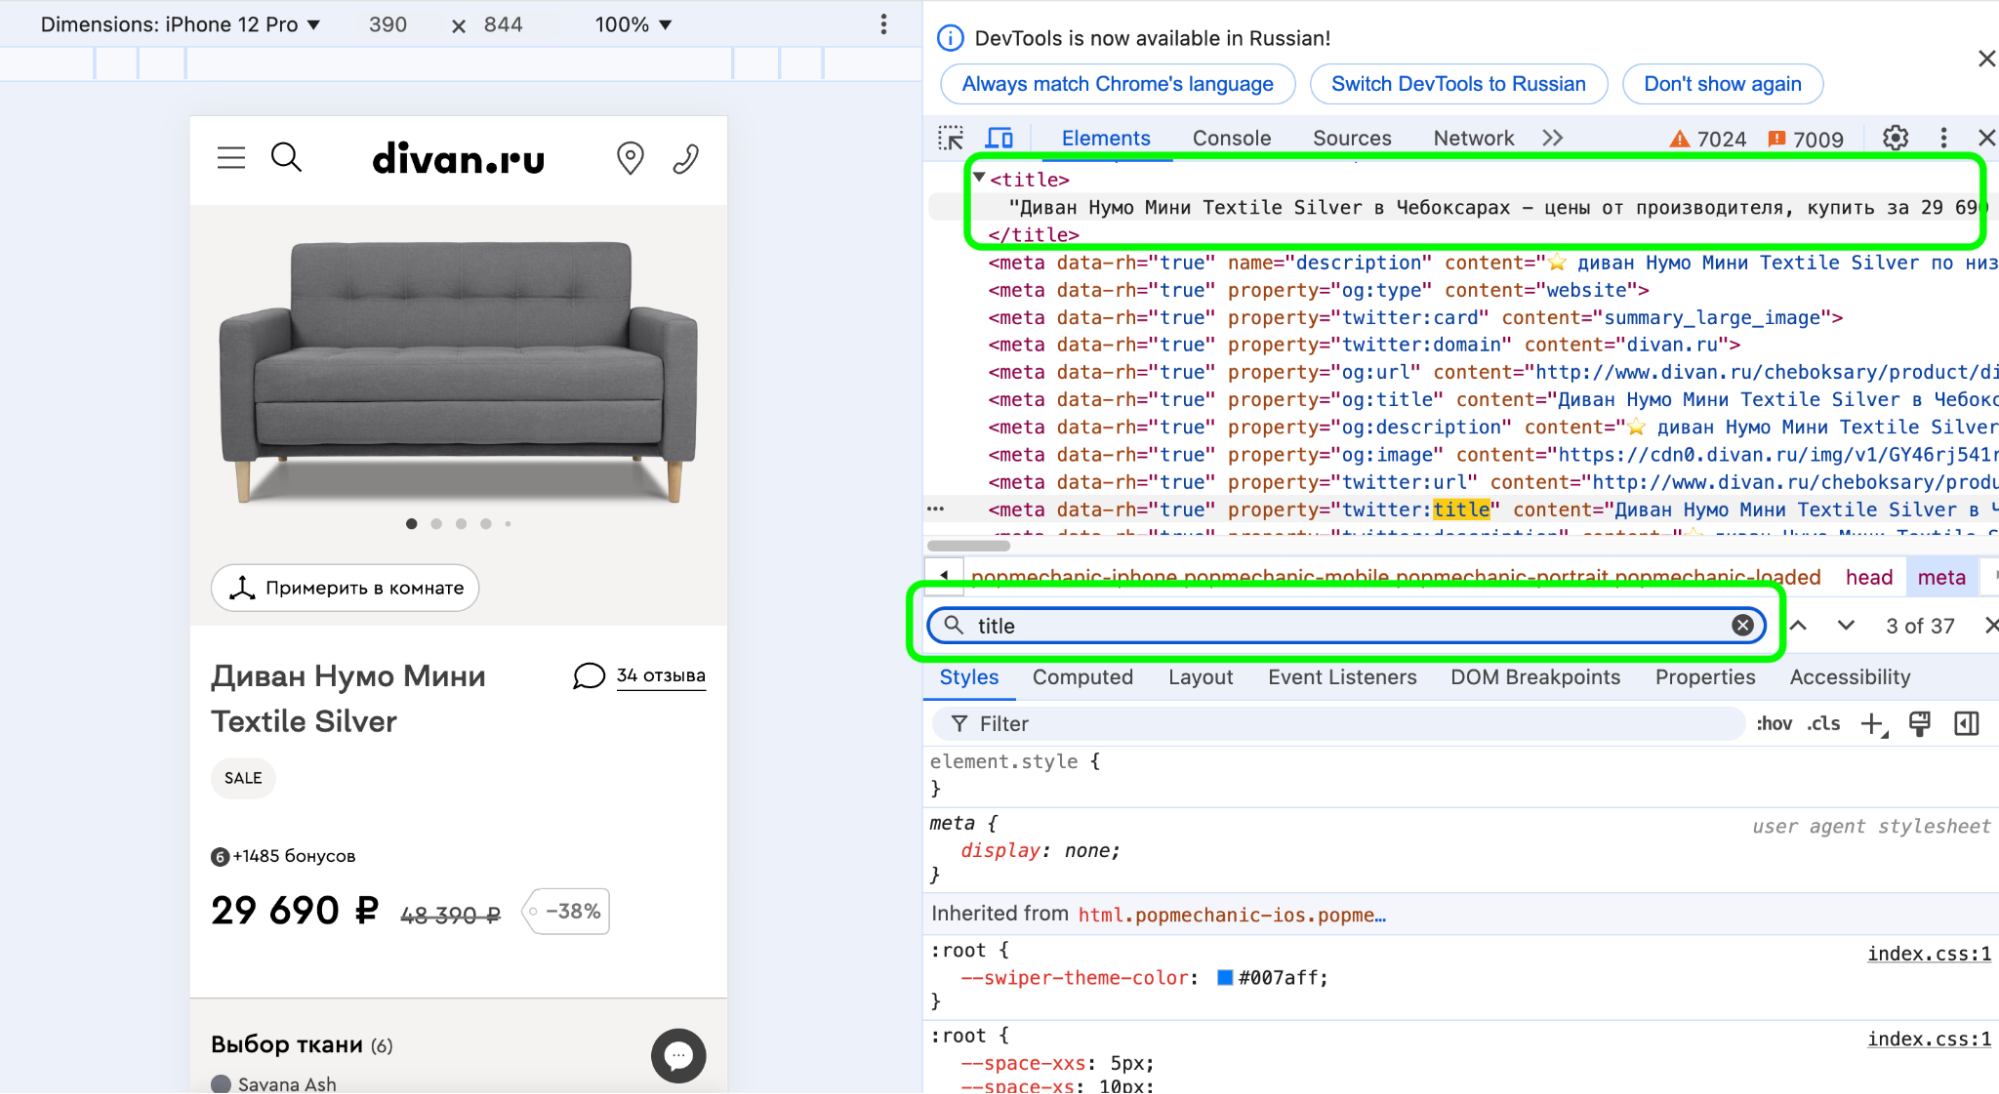Toggle :hov element state panel
Screen dimensions: 1999x1094
[x=1774, y=724]
